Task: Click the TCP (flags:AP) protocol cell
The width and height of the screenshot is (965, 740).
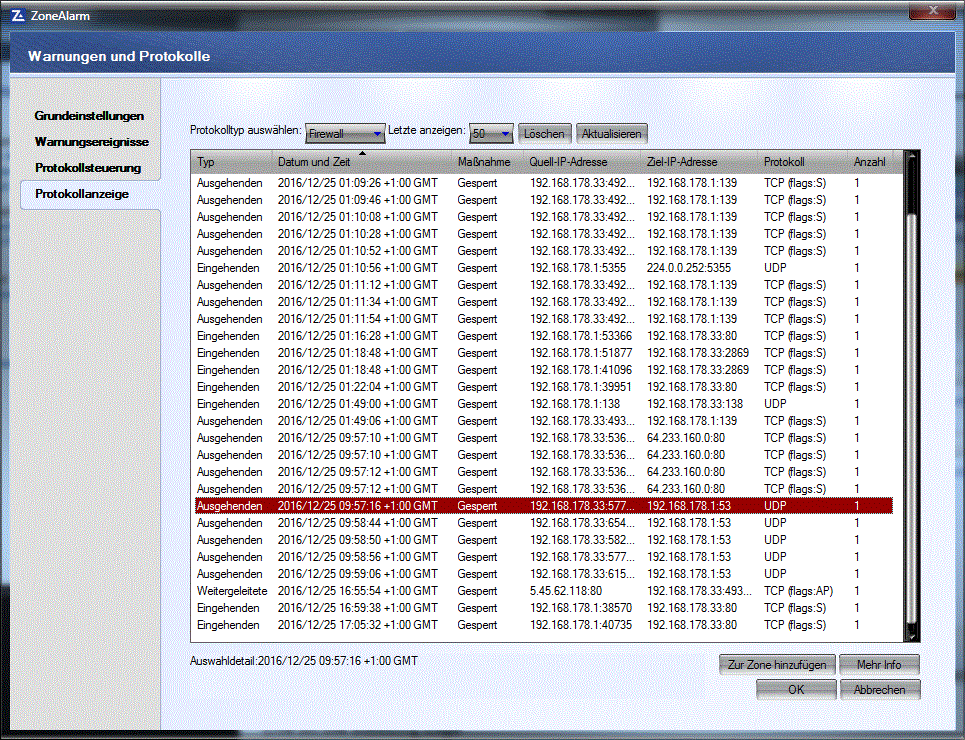Action: (x=798, y=591)
